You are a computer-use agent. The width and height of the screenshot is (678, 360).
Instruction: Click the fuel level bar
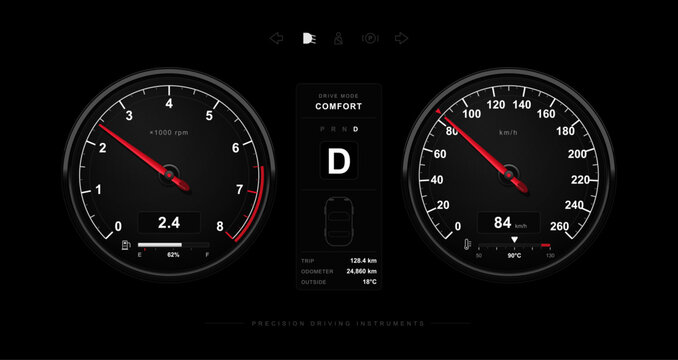coord(173,245)
